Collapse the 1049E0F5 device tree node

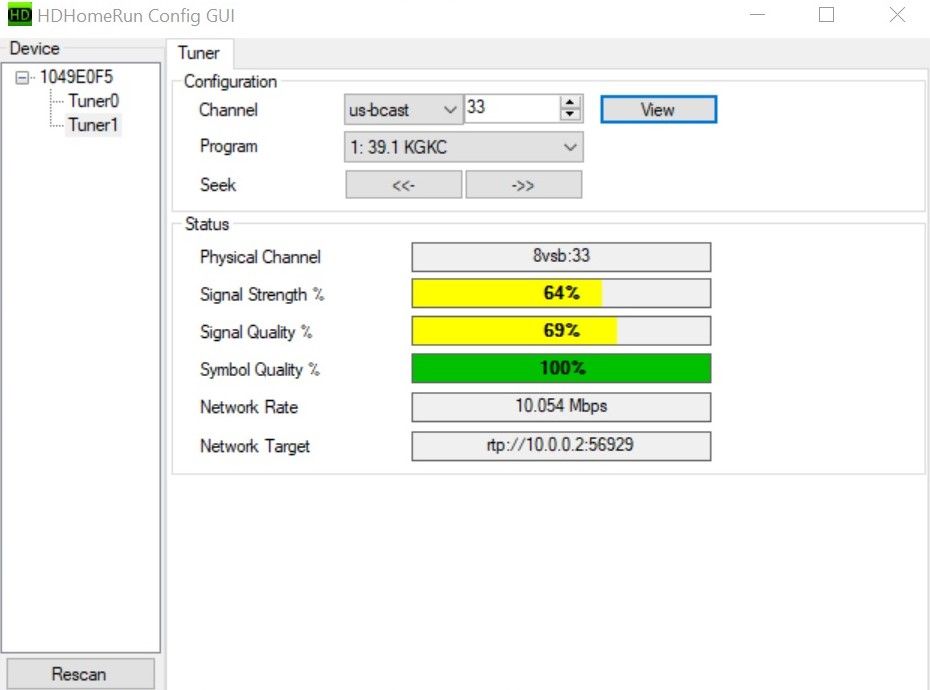pyautogui.click(x=22, y=78)
